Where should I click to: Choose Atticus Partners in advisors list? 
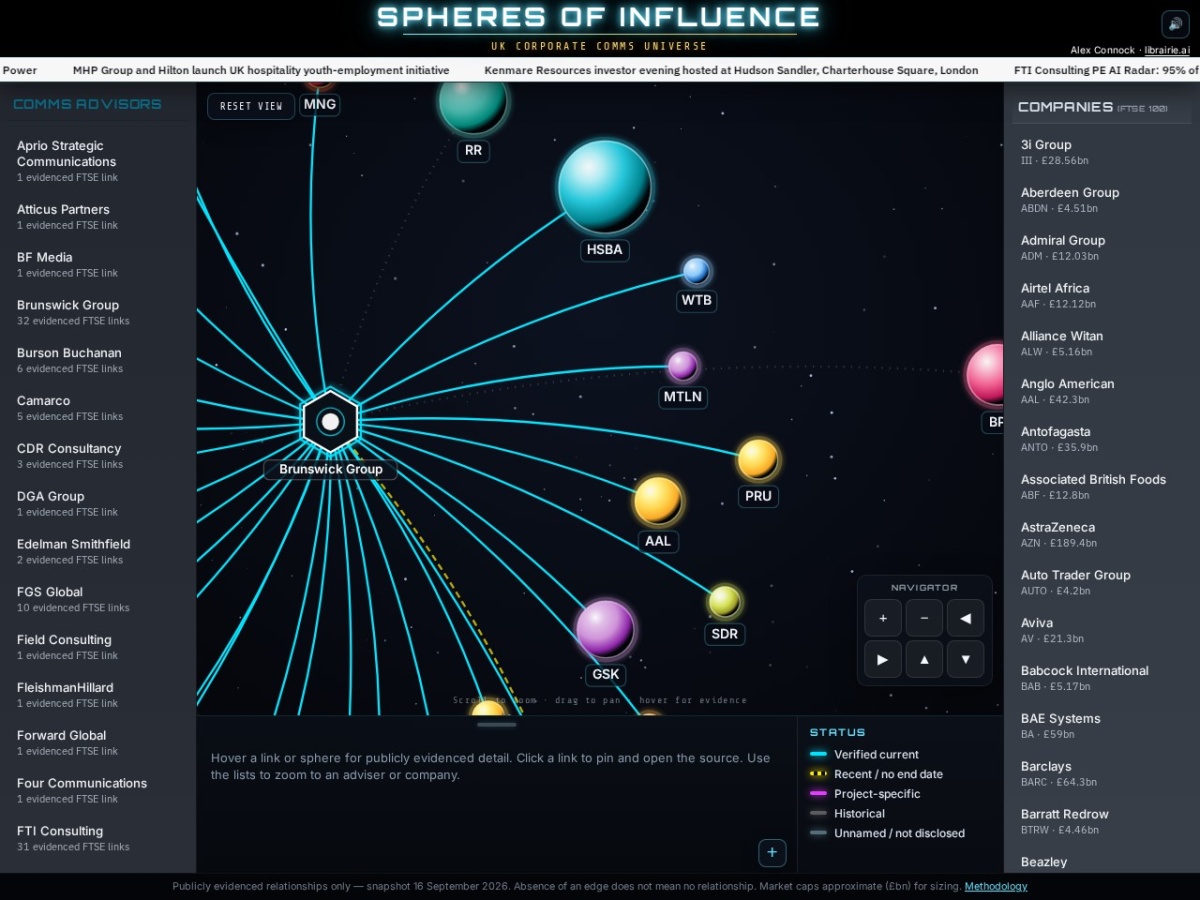(x=98, y=216)
